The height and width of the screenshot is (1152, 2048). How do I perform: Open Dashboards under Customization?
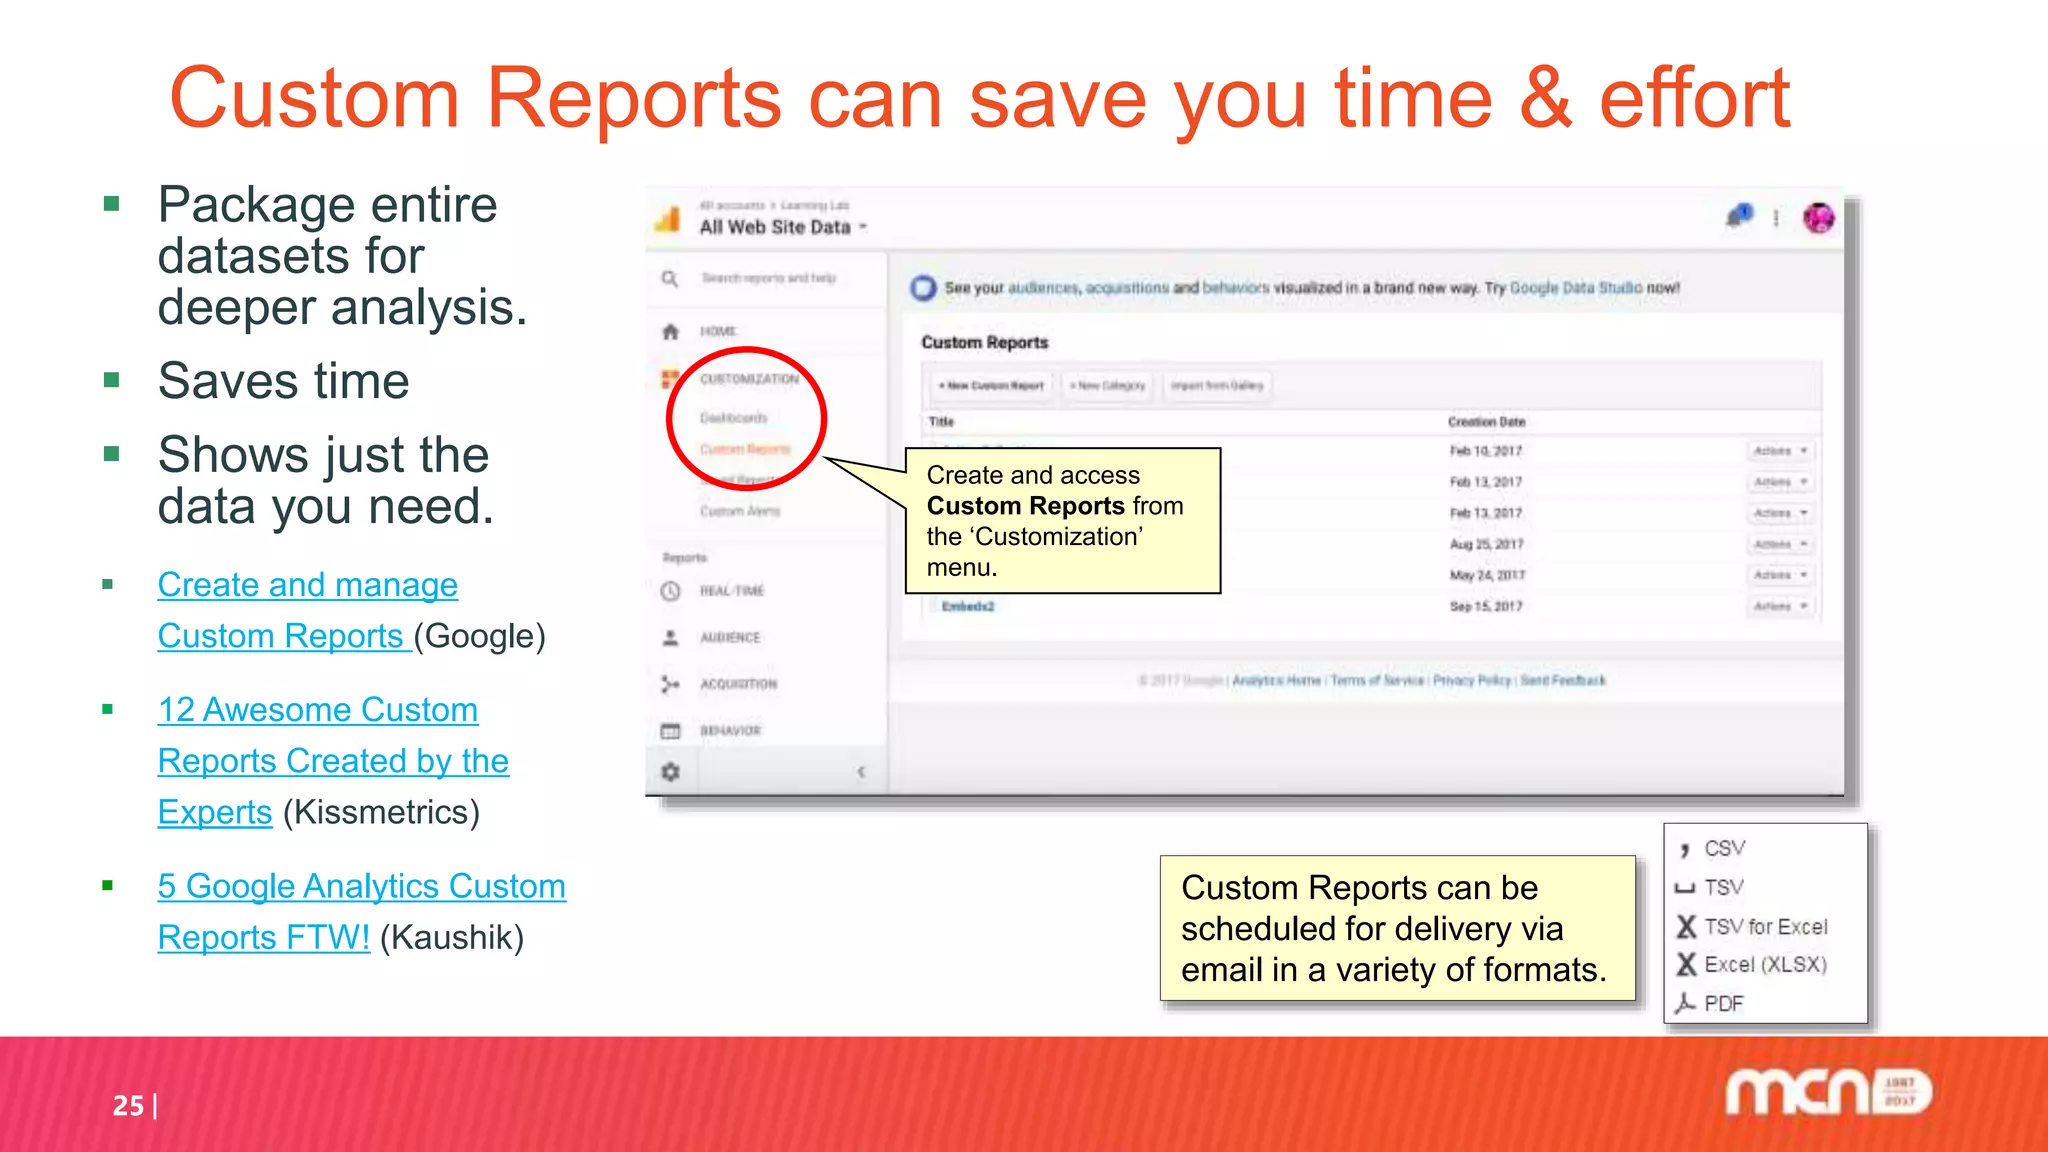733,417
